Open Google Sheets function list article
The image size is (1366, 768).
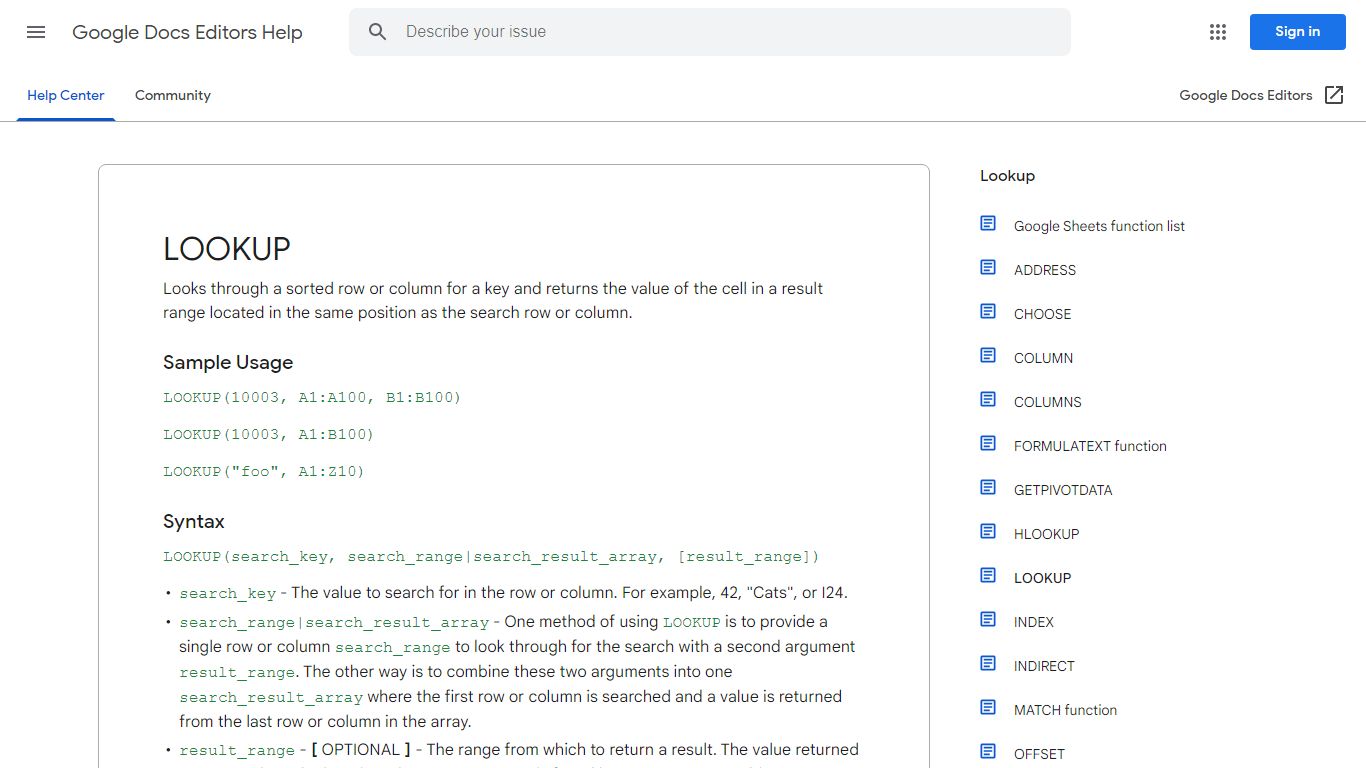tap(1099, 226)
